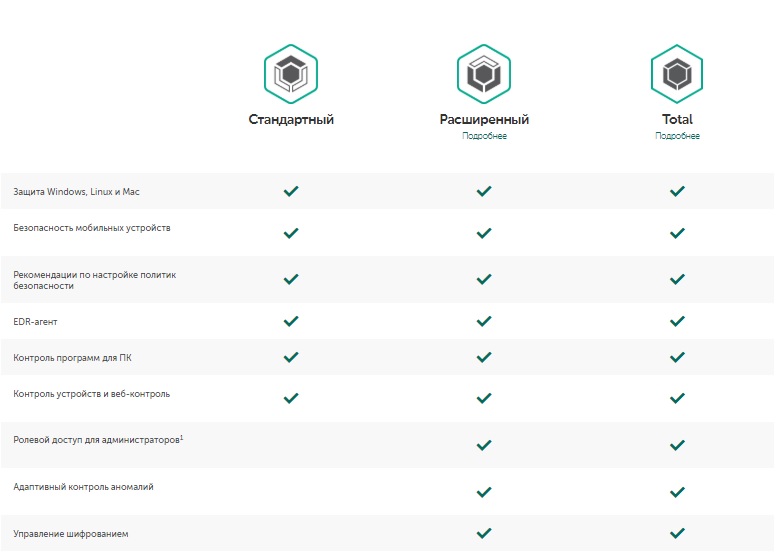Click the EDR-агент feature label
778x554 pixels.
tap(37, 322)
